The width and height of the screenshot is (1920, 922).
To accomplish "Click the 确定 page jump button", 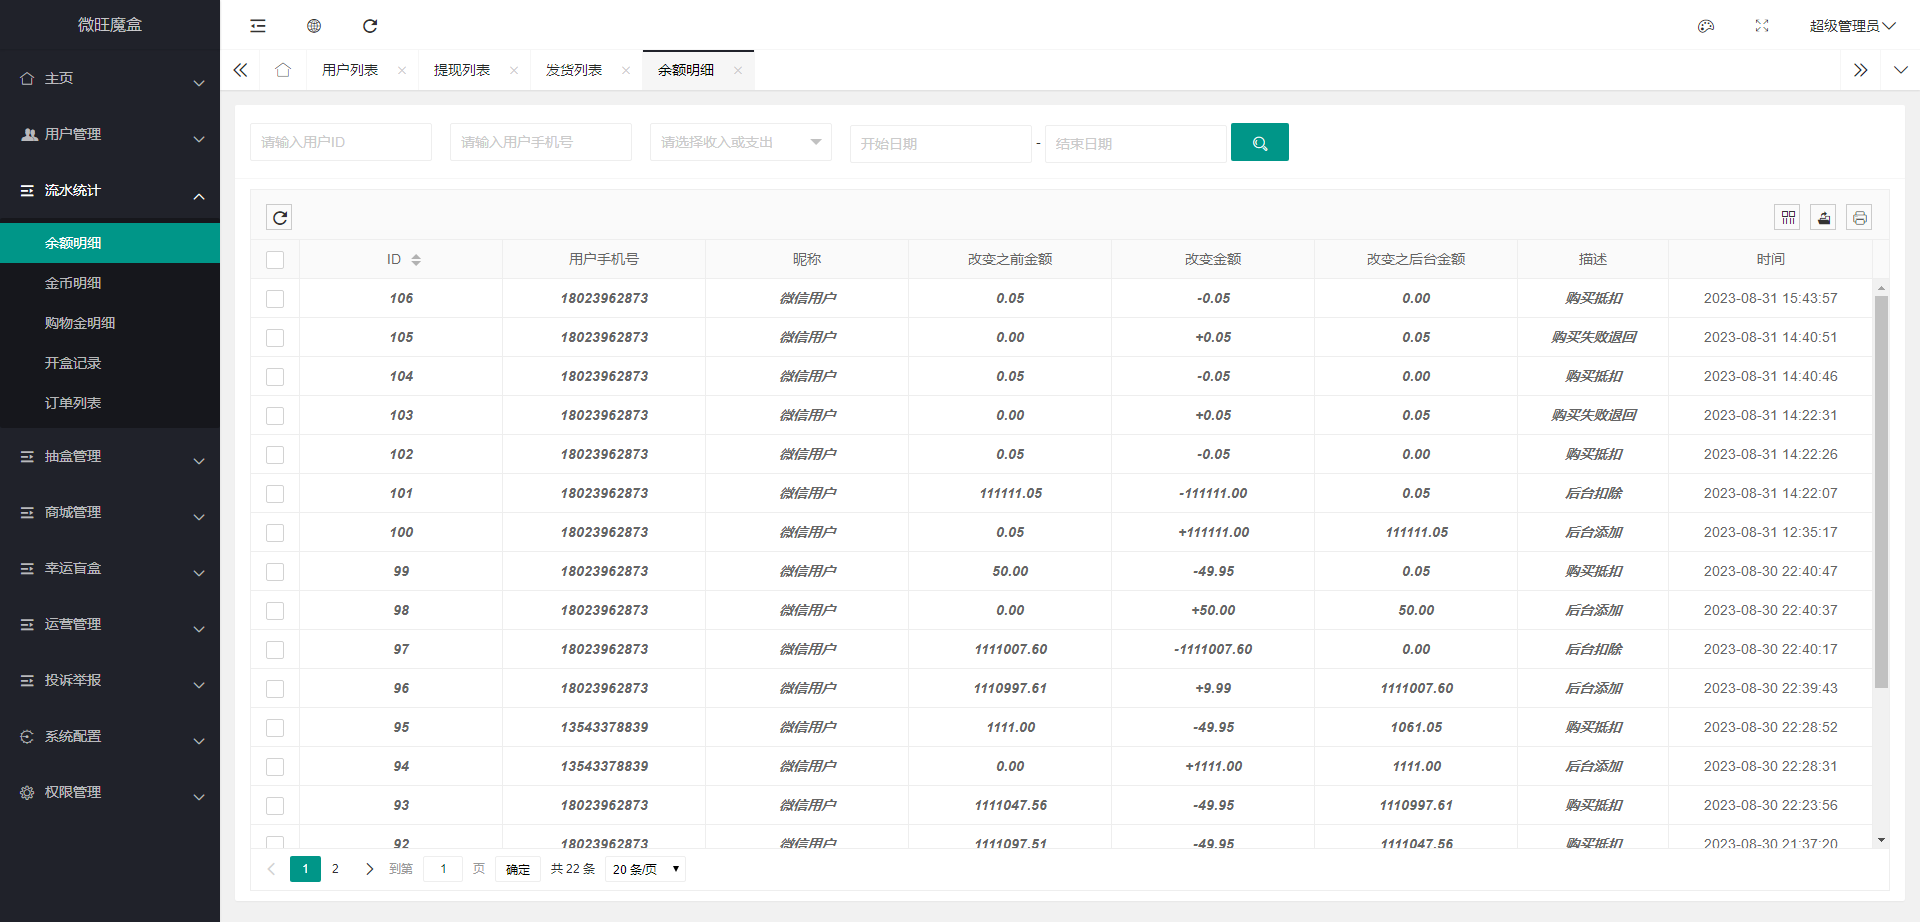I will [518, 869].
